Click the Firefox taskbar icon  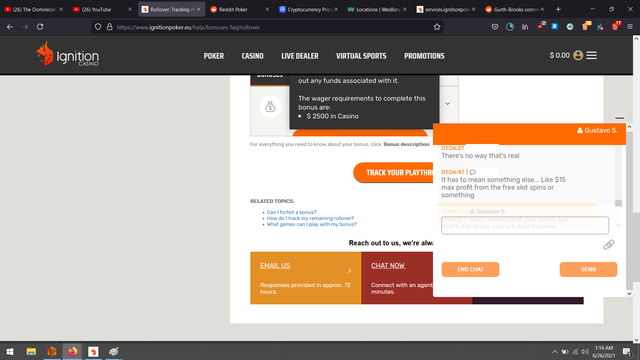coord(73,351)
